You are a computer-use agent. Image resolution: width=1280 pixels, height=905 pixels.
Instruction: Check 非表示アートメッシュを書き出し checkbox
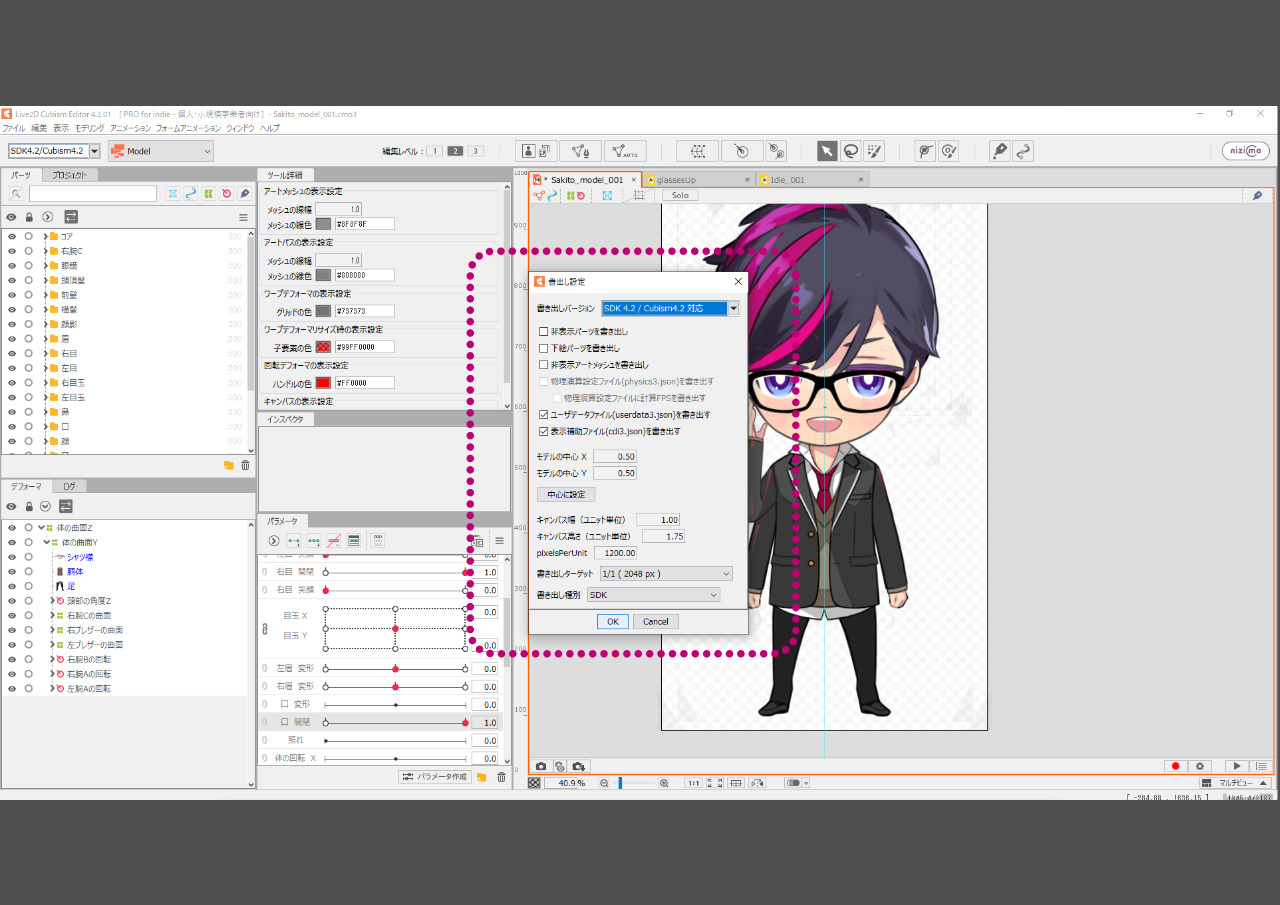(x=543, y=365)
